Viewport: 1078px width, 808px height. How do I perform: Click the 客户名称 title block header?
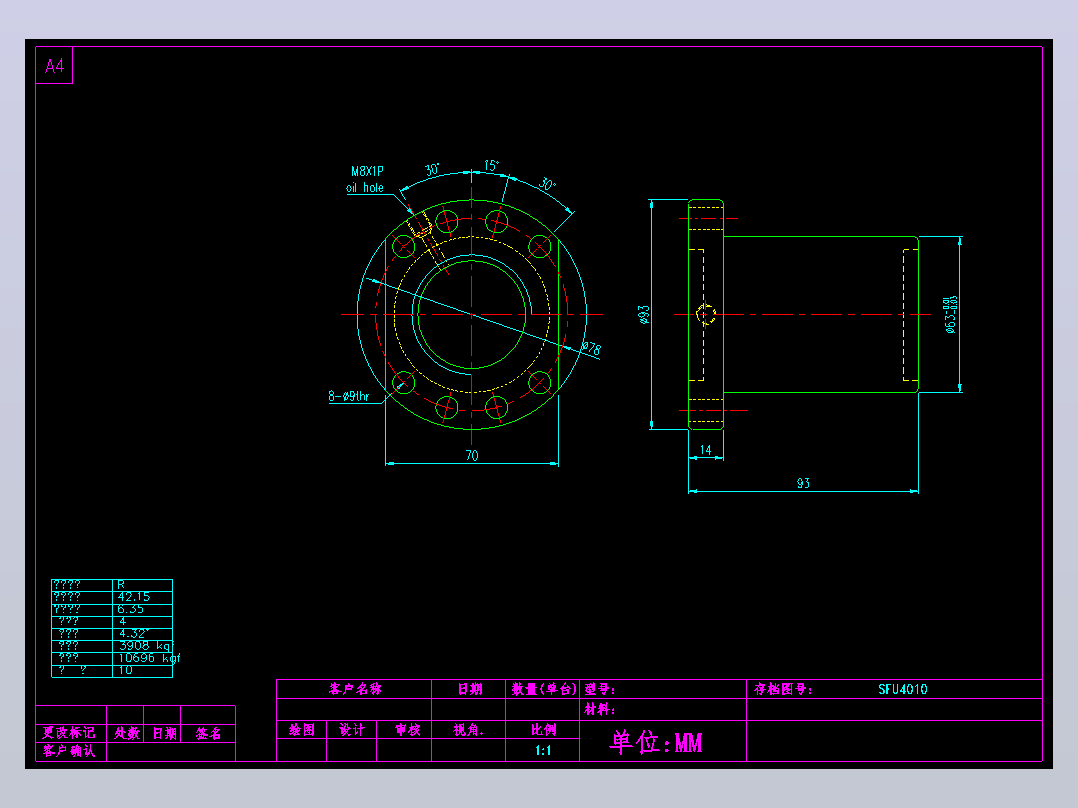(355, 689)
